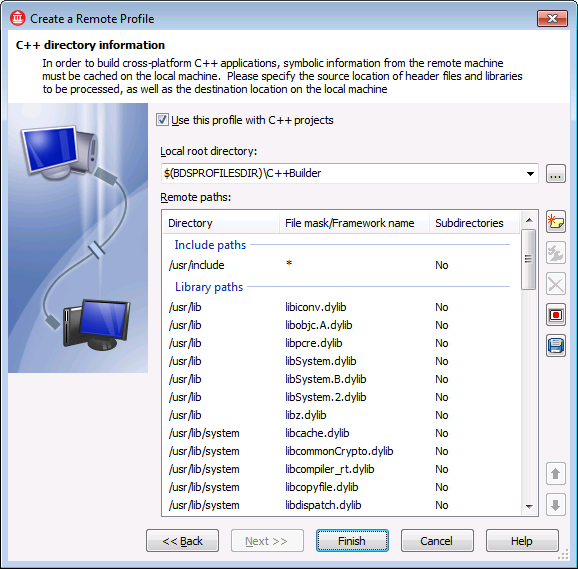Select the libobjc.A.dylib row
The width and height of the screenshot is (578, 569).
[x=341, y=325]
